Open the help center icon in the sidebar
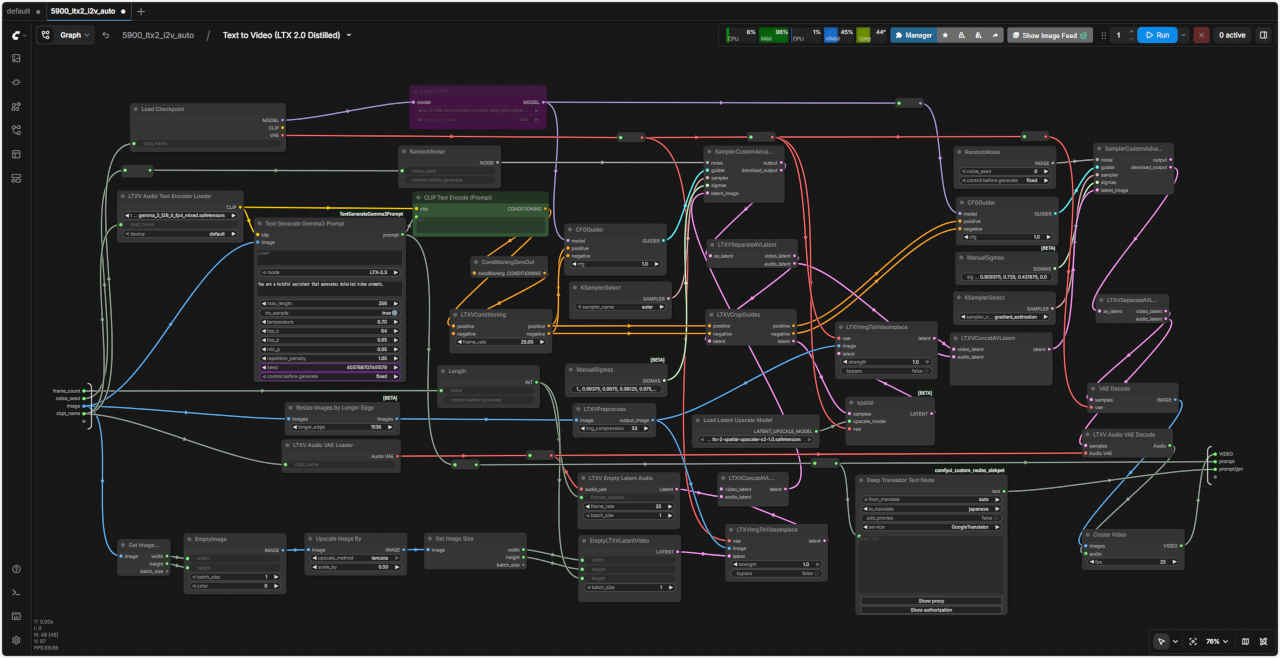The height and width of the screenshot is (658, 1280). pos(16,569)
